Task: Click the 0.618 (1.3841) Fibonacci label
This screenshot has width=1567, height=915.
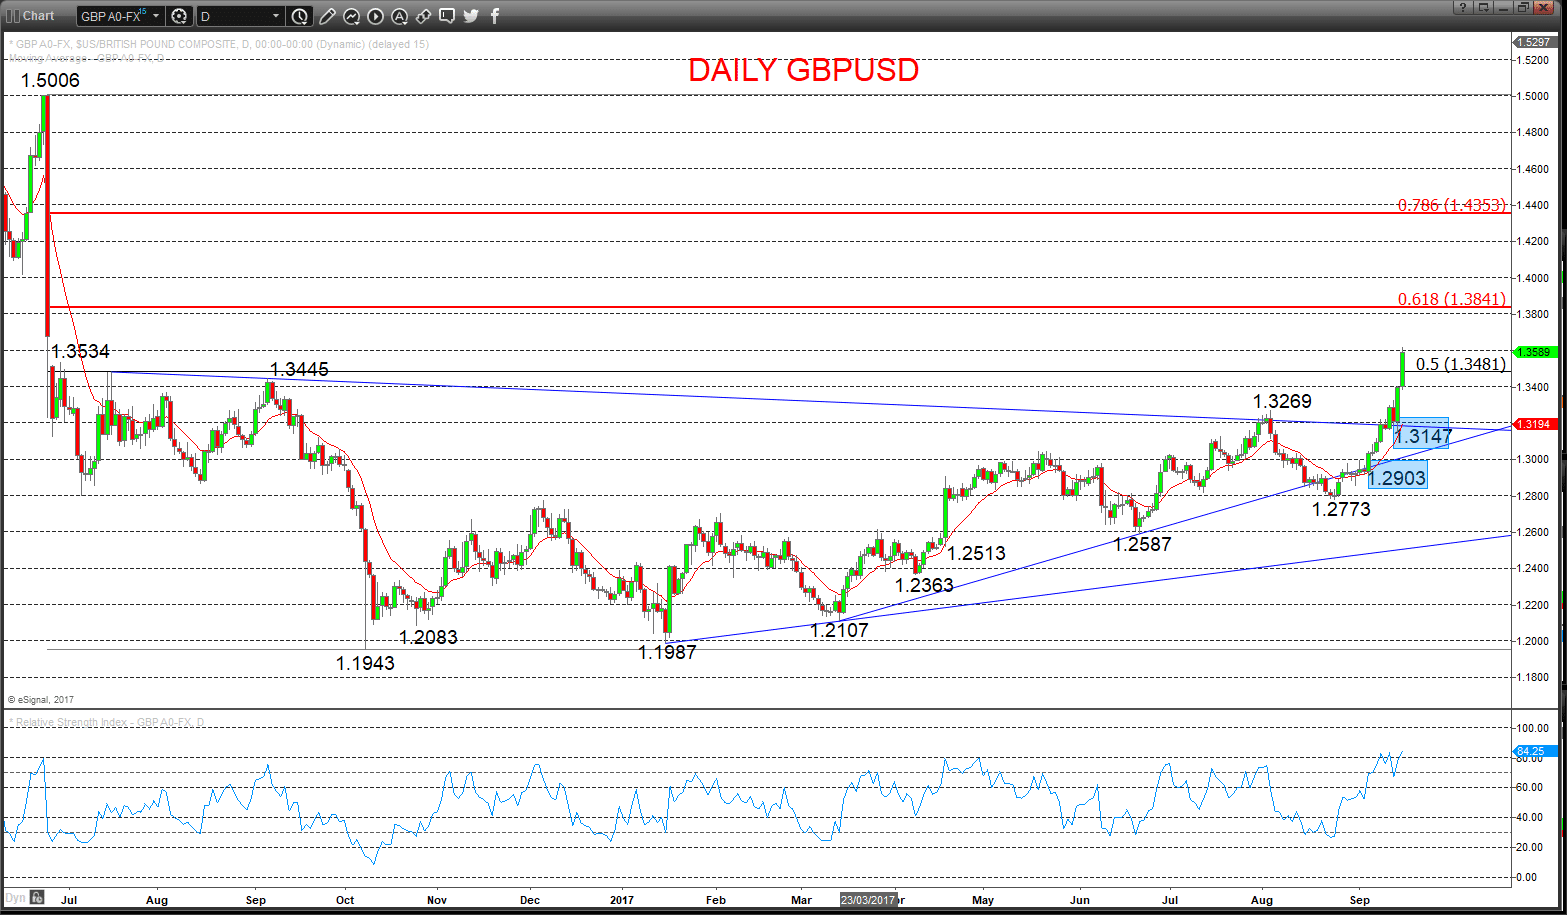Action: (x=1451, y=299)
